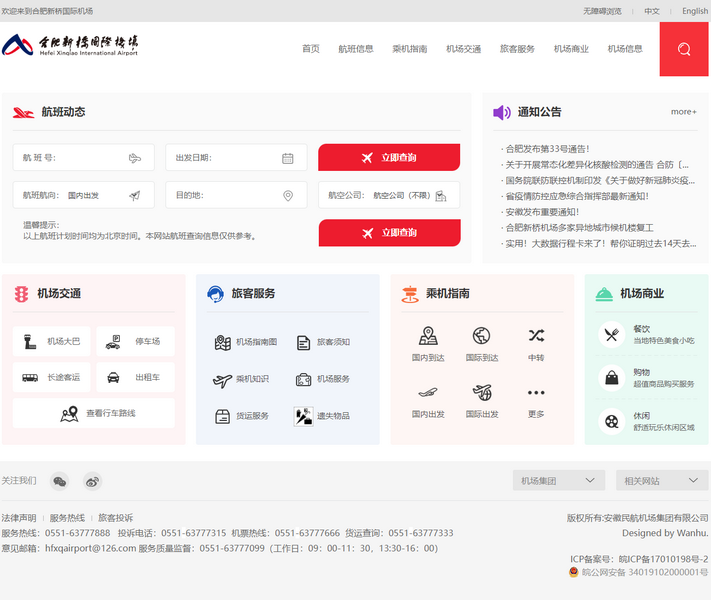Screen dimensions: 711x600
Task: Click the red search icon button
Action: point(684,49)
